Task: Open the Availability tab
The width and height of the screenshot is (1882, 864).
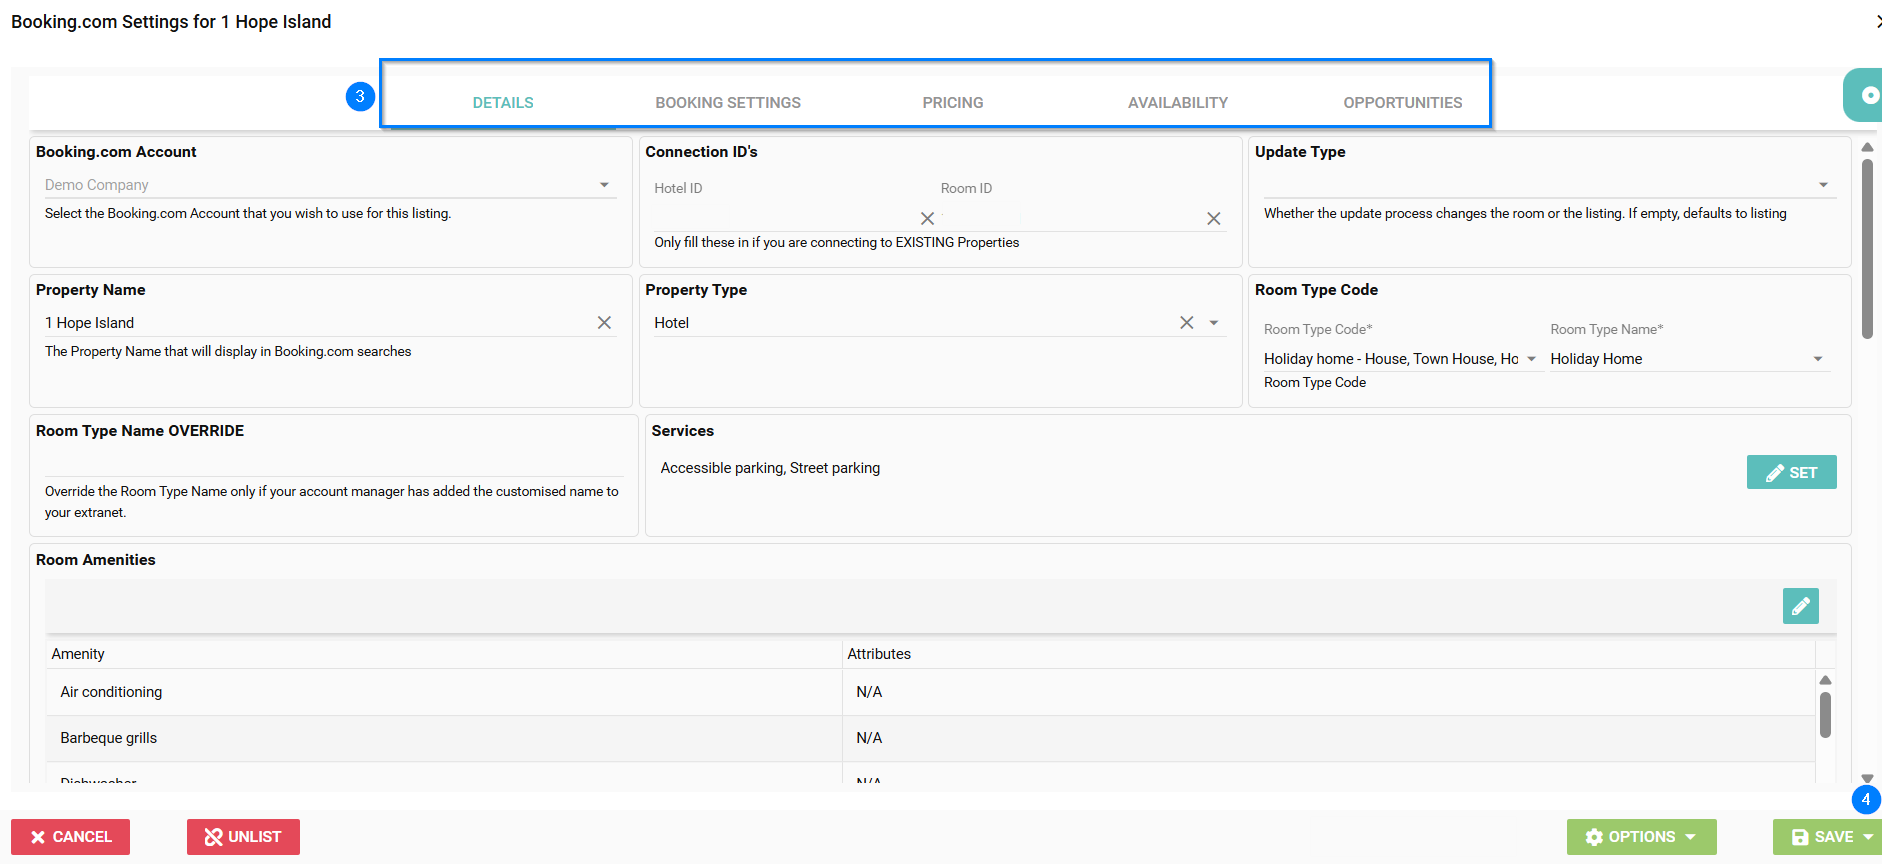Action: [1177, 102]
